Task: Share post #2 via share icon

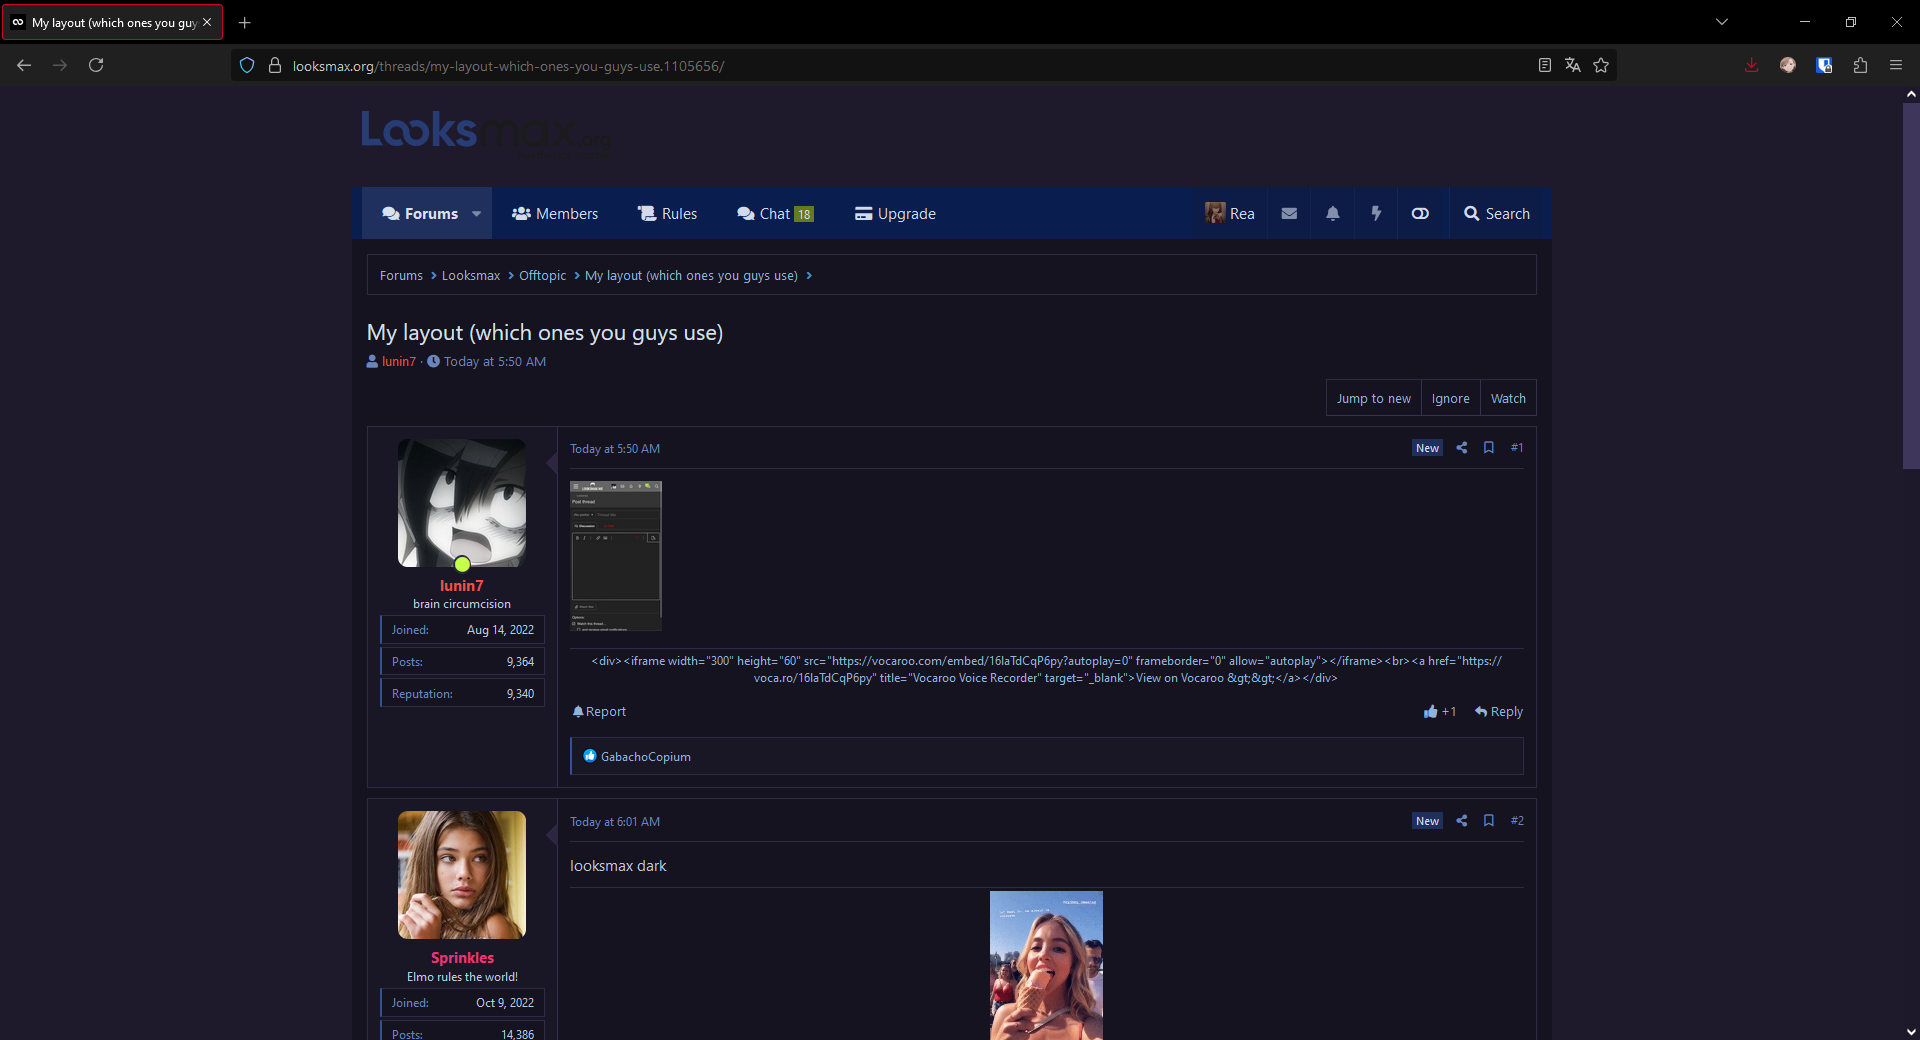Action: tap(1462, 821)
